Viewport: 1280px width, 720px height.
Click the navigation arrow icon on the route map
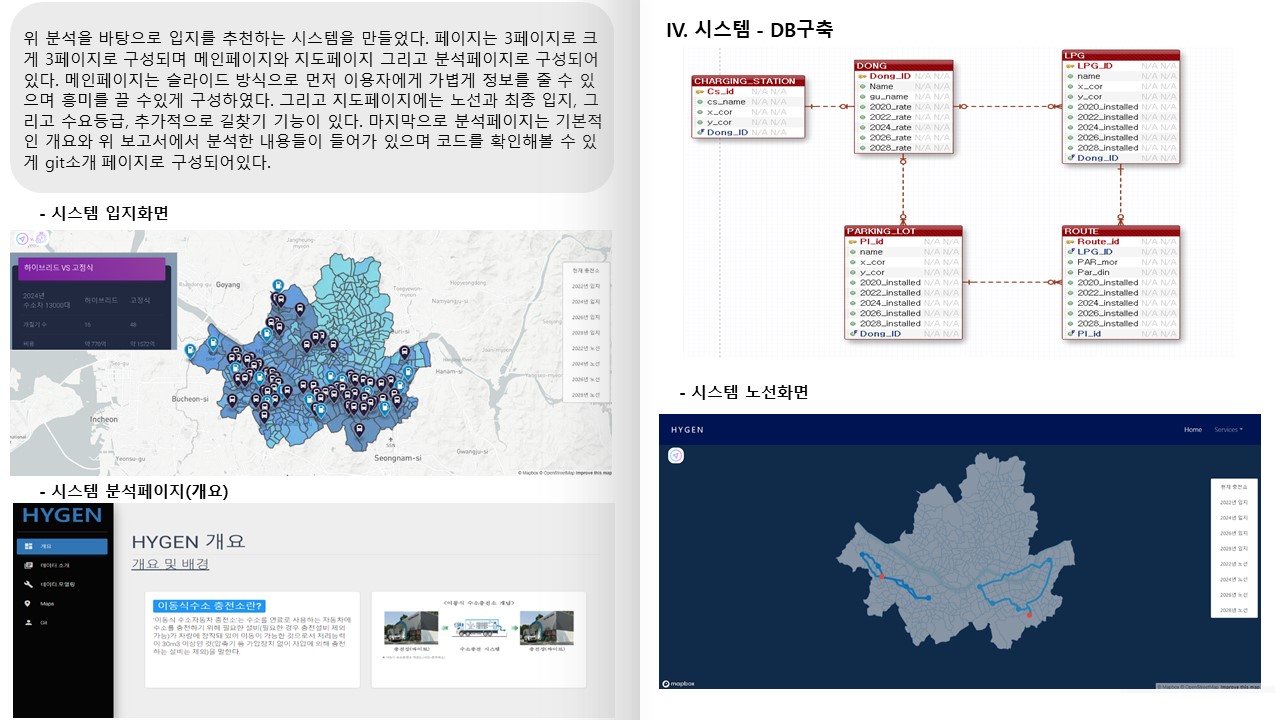click(x=676, y=455)
